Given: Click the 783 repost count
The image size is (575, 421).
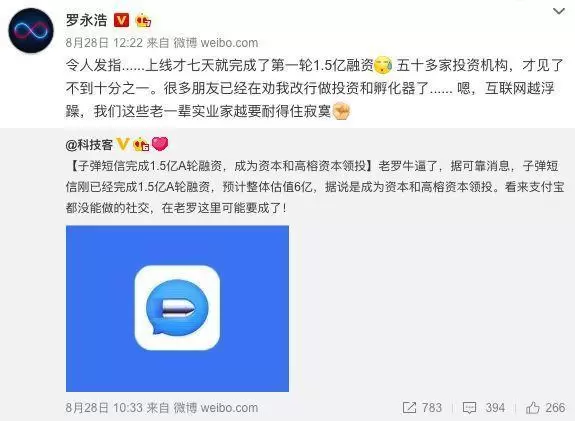Looking at the screenshot, I should tap(432, 407).
